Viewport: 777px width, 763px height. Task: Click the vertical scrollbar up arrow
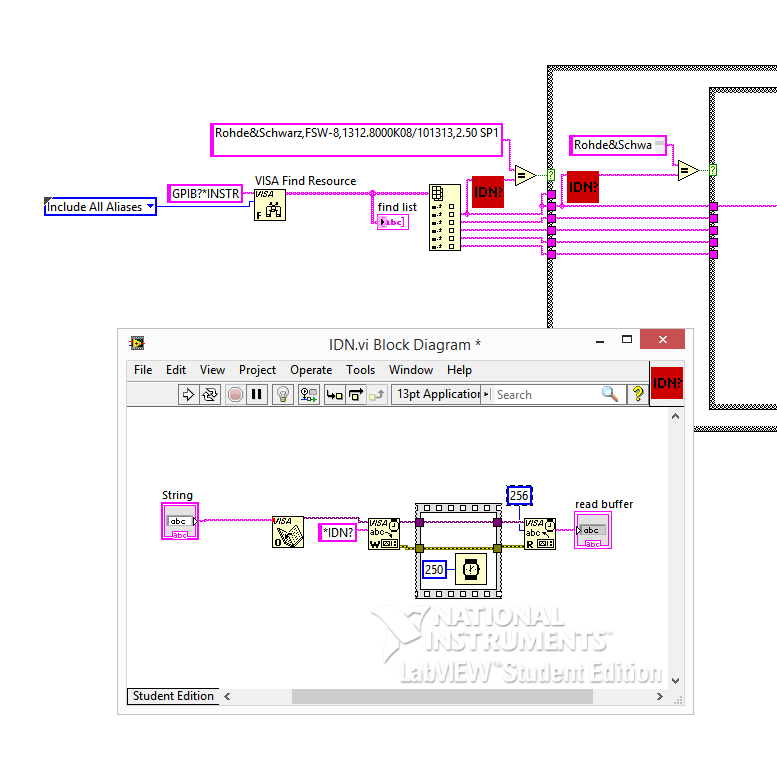pyautogui.click(x=675, y=416)
